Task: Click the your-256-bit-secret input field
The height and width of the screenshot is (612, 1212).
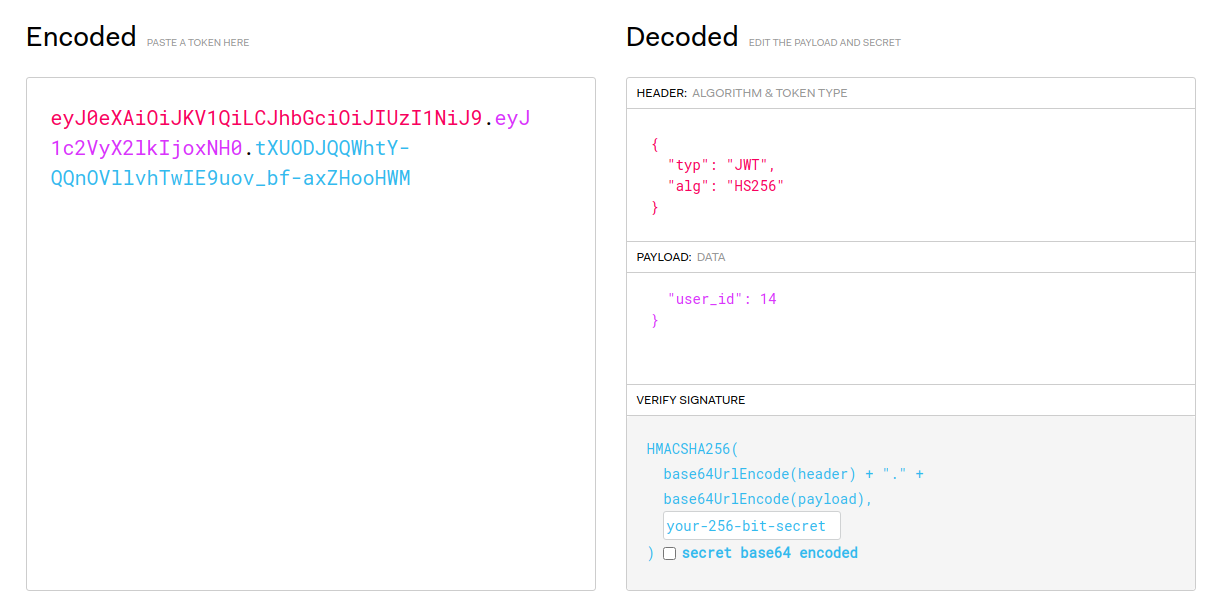Action: pos(752,526)
